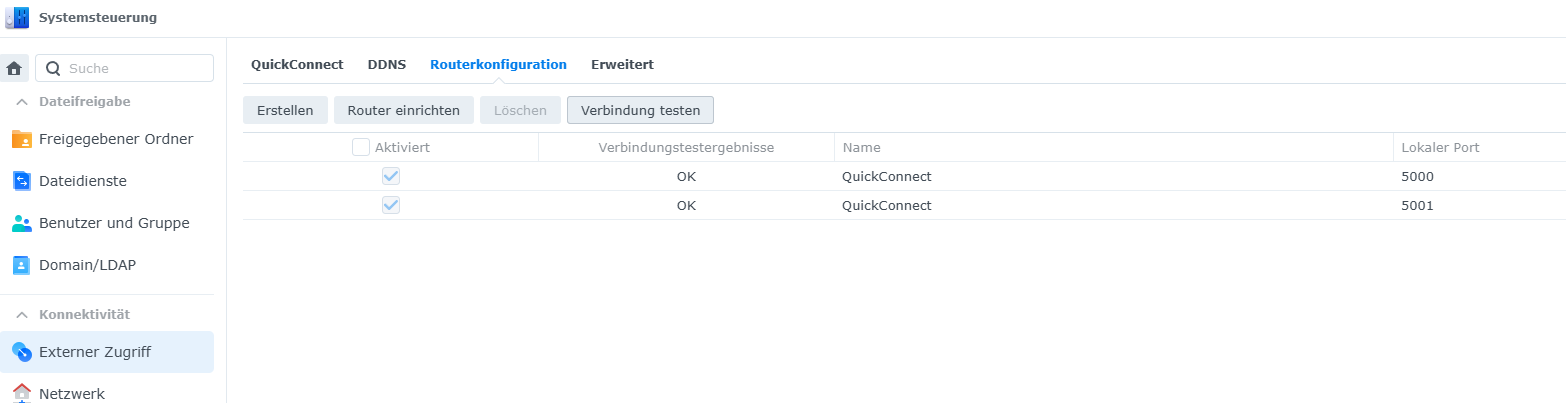
Task: Click the Verbindung testen button
Action: coord(640,110)
